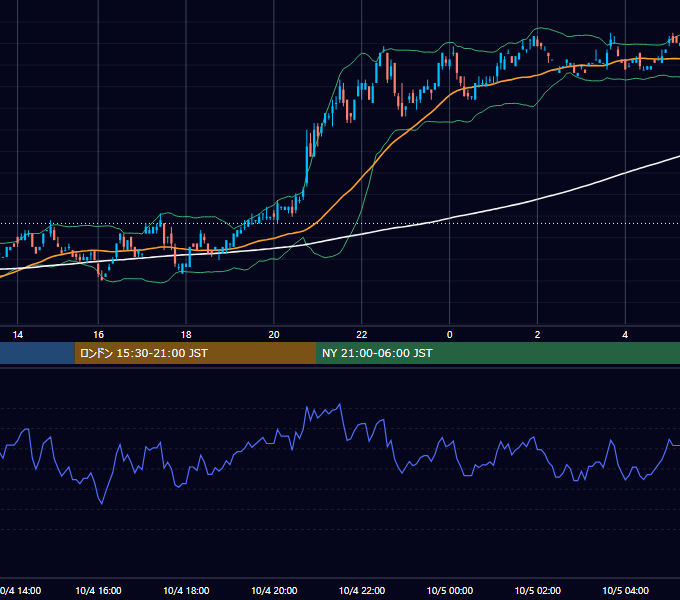Click the 10/5 00:00 date label
The image size is (680, 600).
[x=450, y=590]
